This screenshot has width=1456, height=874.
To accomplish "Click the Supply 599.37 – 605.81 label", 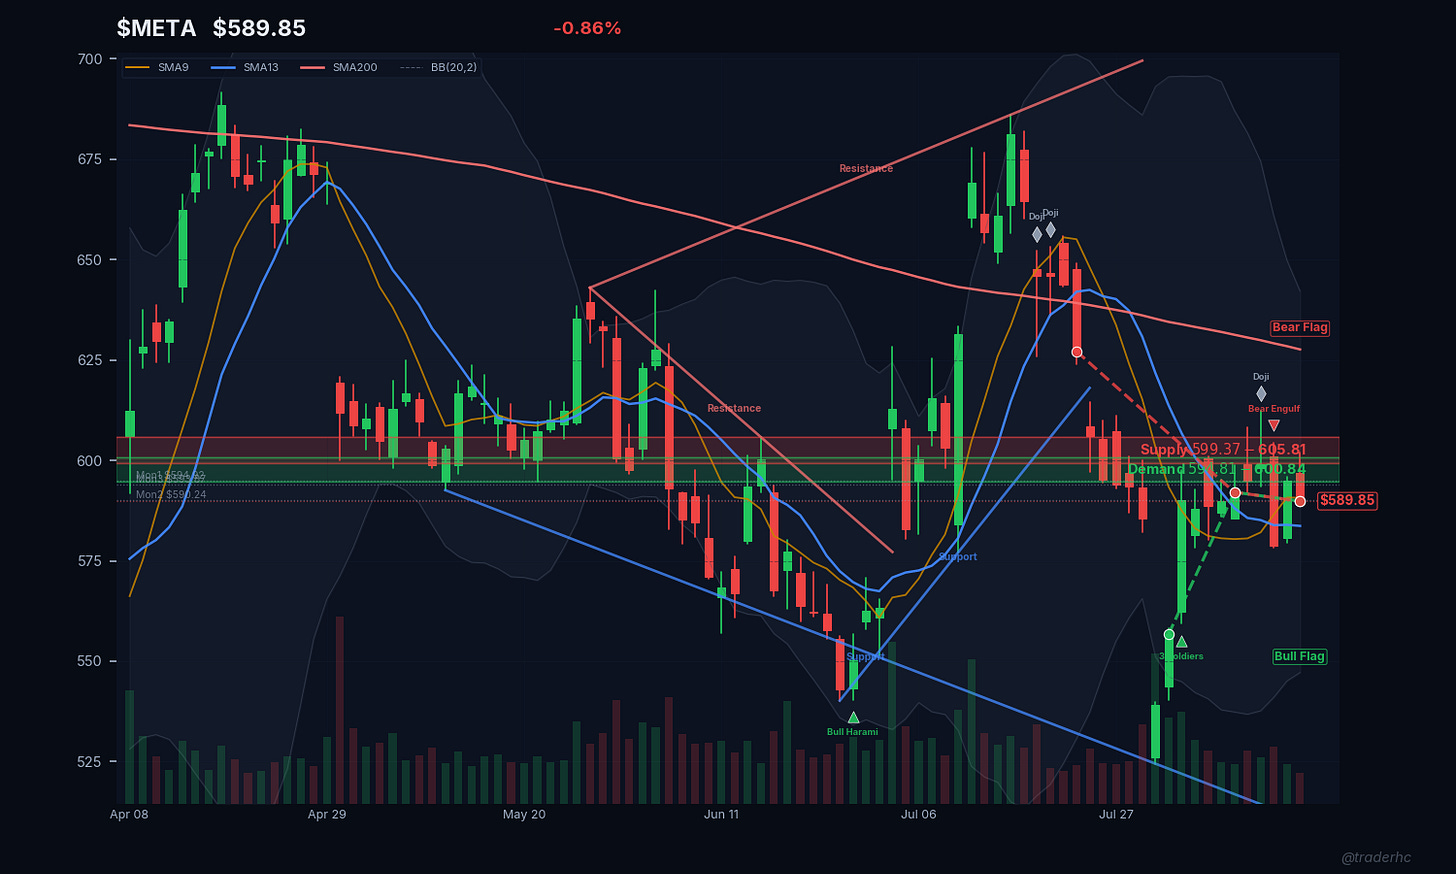I will click(1223, 450).
